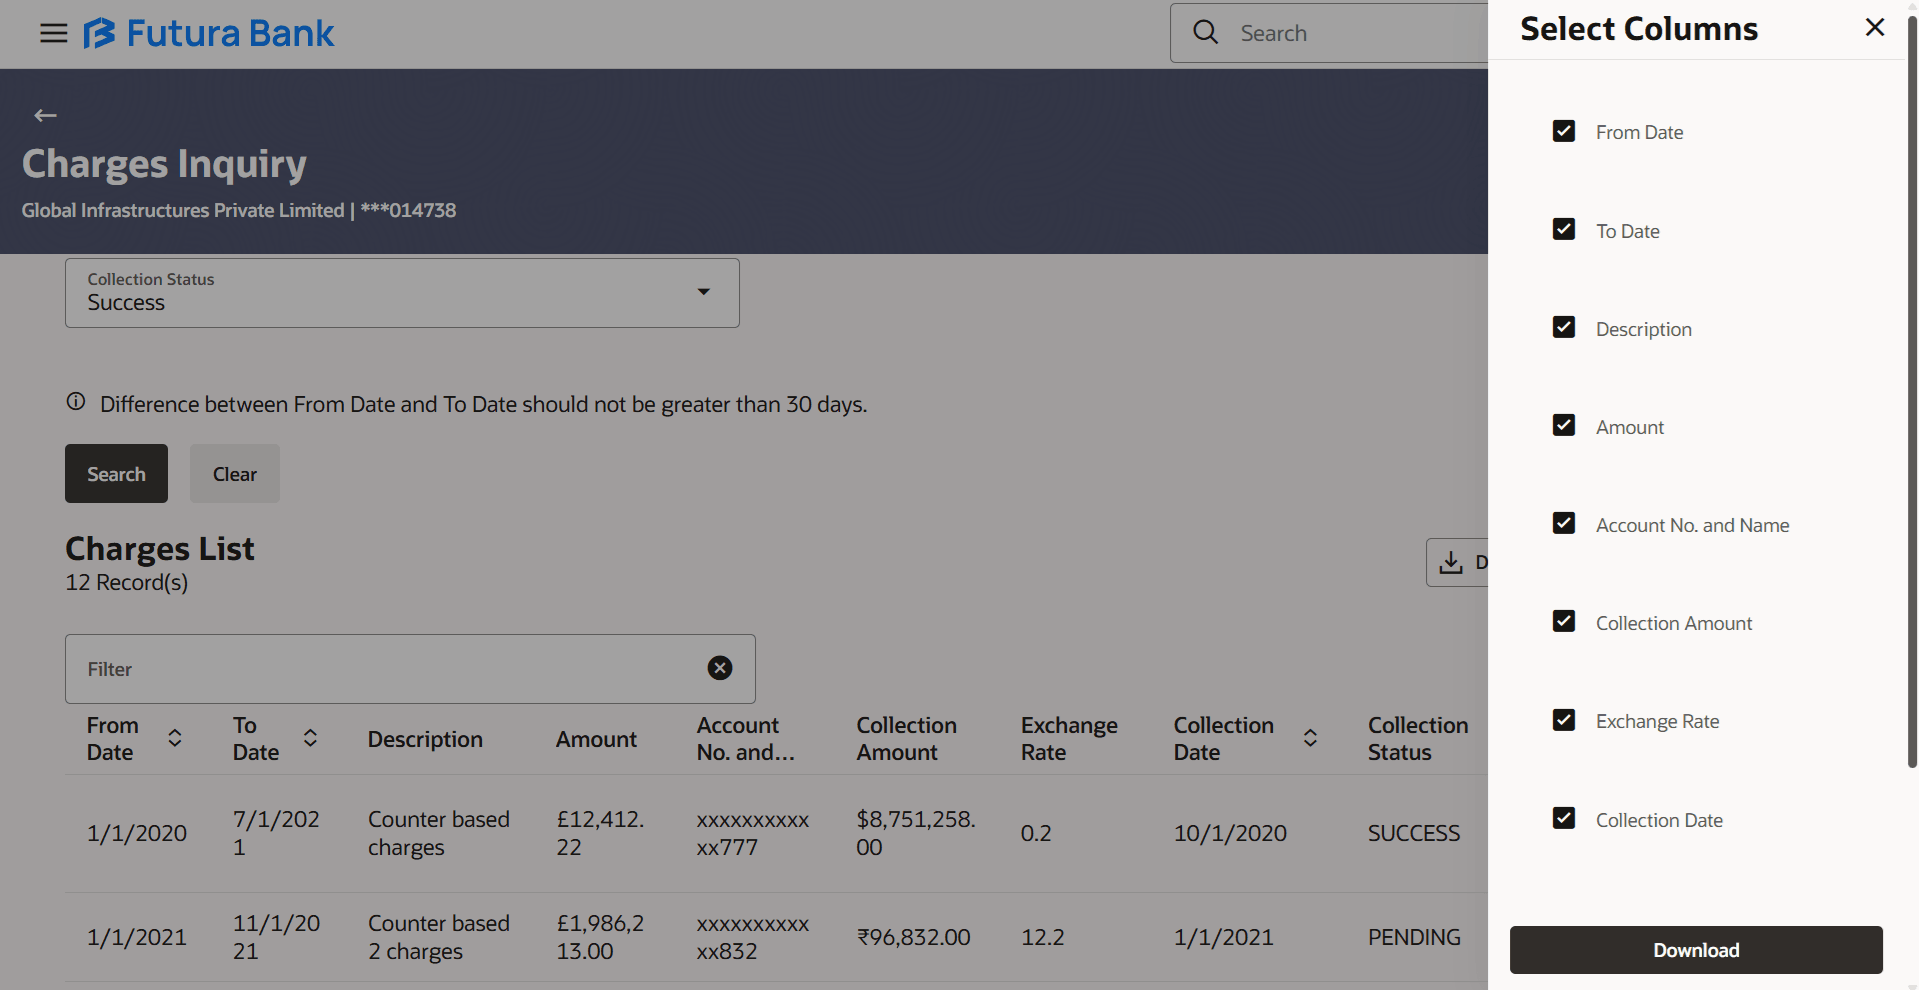Click the Collection Amount column header
The height and width of the screenshot is (990, 1919).
point(906,739)
